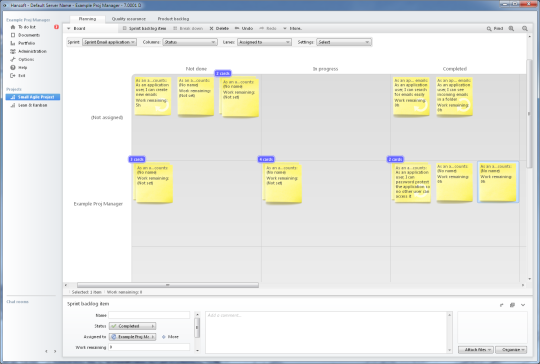
Task: Open the More toolbar menu
Action: [x=292, y=29]
